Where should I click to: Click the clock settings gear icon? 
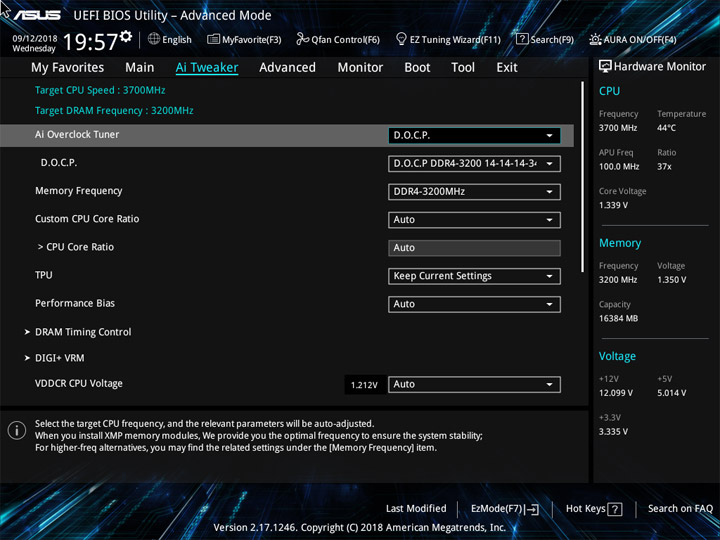(x=126, y=36)
